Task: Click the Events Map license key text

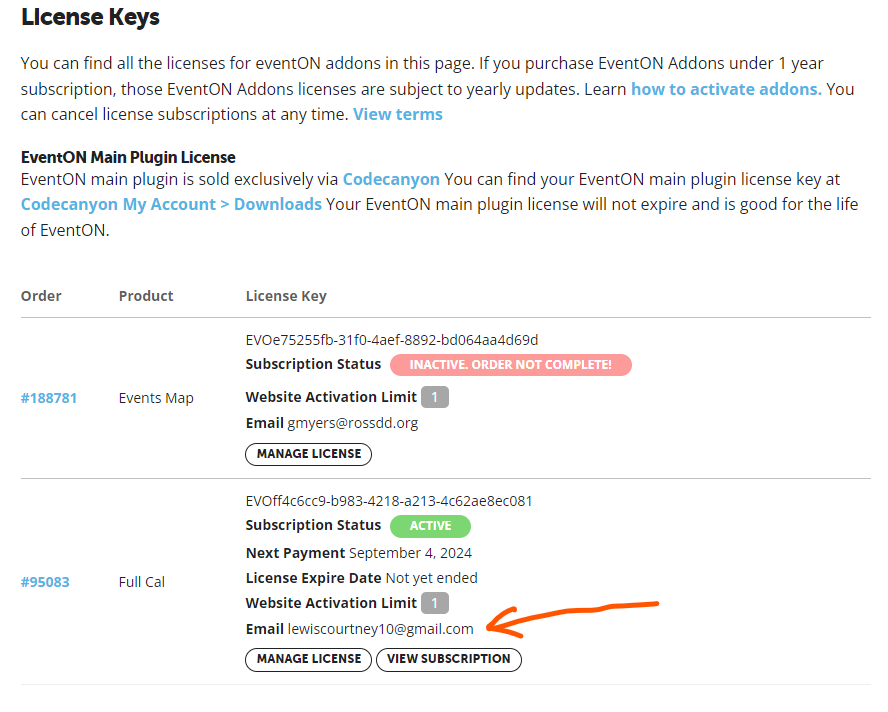Action: (x=392, y=340)
